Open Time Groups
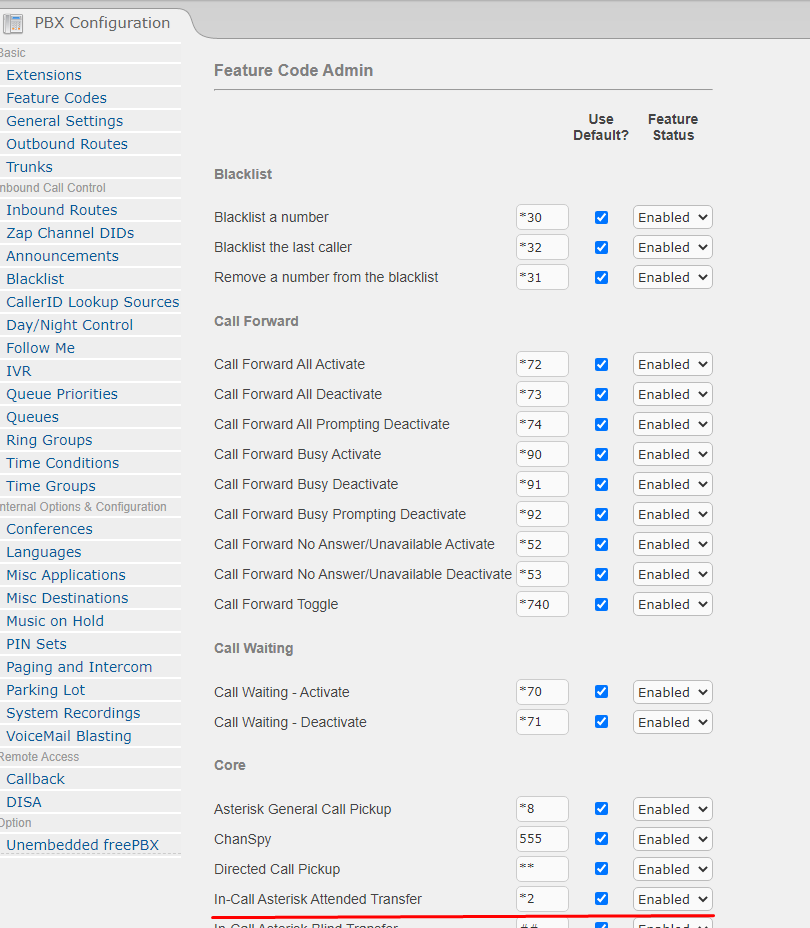This screenshot has height=928, width=810. (x=50, y=486)
